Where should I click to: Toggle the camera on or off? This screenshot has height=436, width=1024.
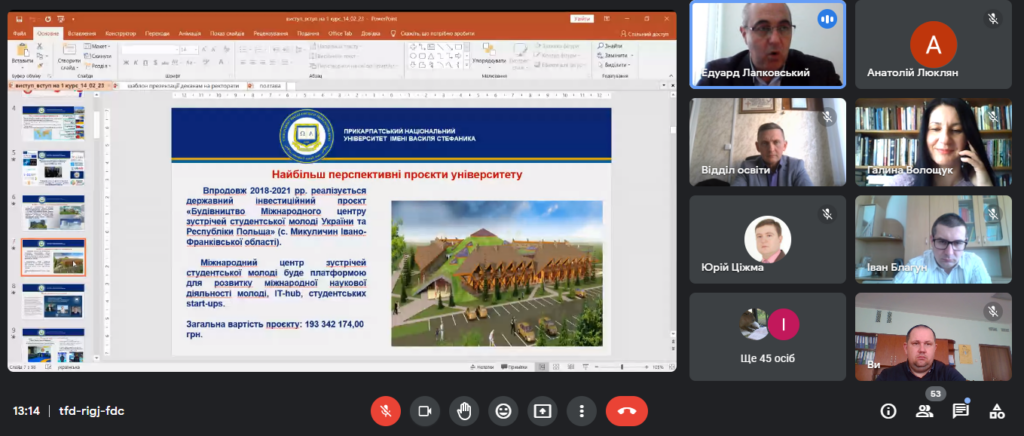(x=425, y=411)
